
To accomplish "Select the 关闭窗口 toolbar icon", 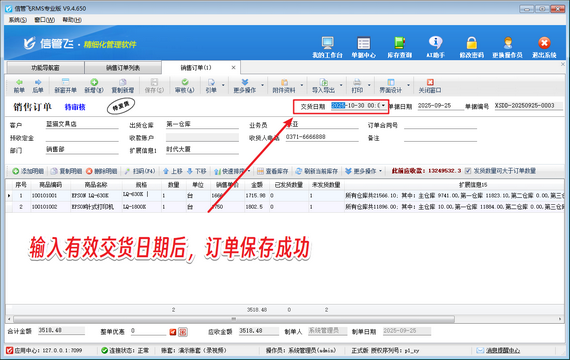I will pos(430,86).
